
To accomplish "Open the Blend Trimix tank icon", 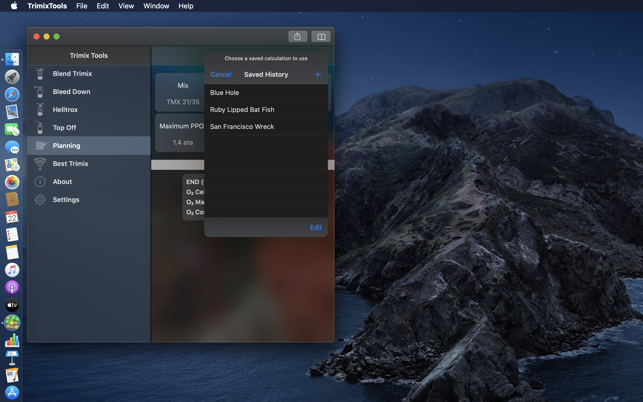I will [40, 74].
